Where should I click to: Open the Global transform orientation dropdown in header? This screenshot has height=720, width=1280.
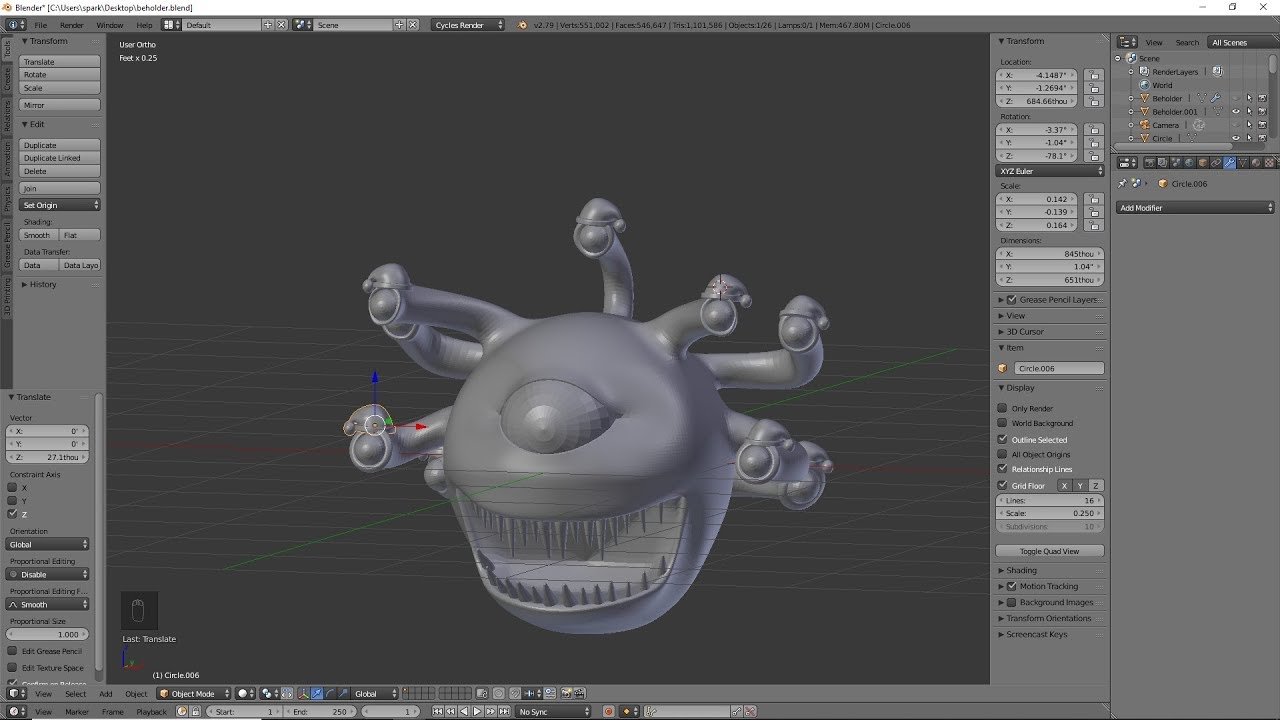pyautogui.click(x=375, y=693)
